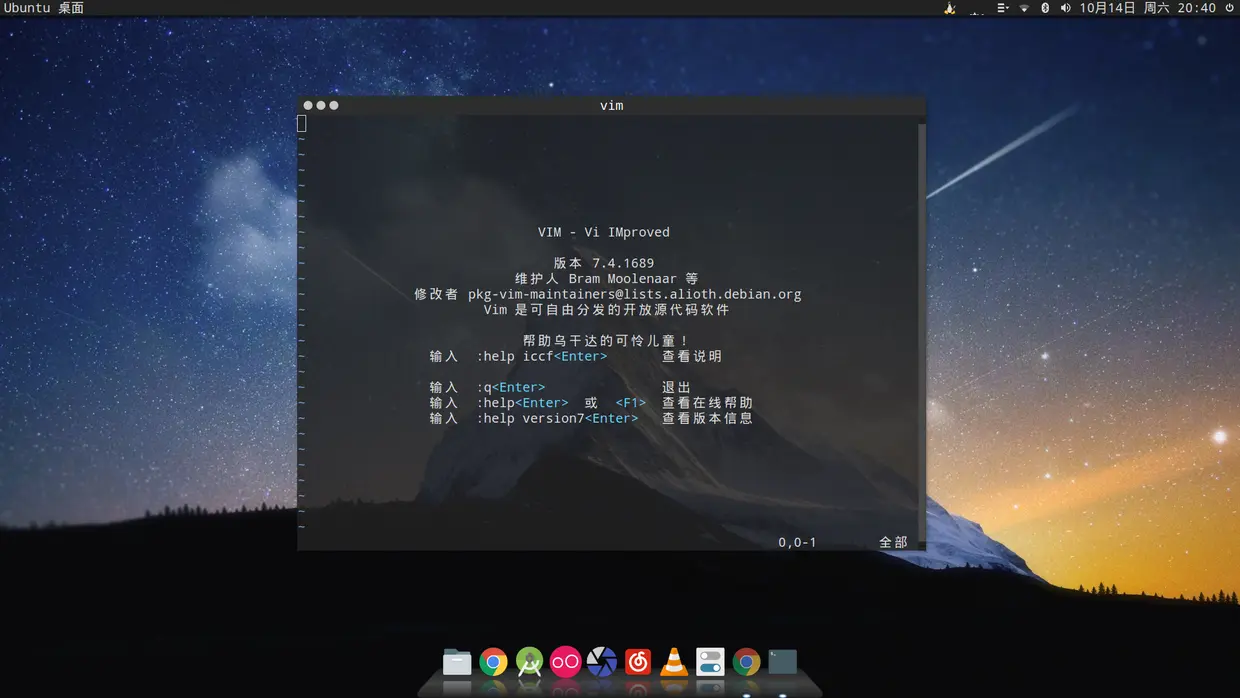Launch the pink double-circle app on the dock

[x=565, y=662]
